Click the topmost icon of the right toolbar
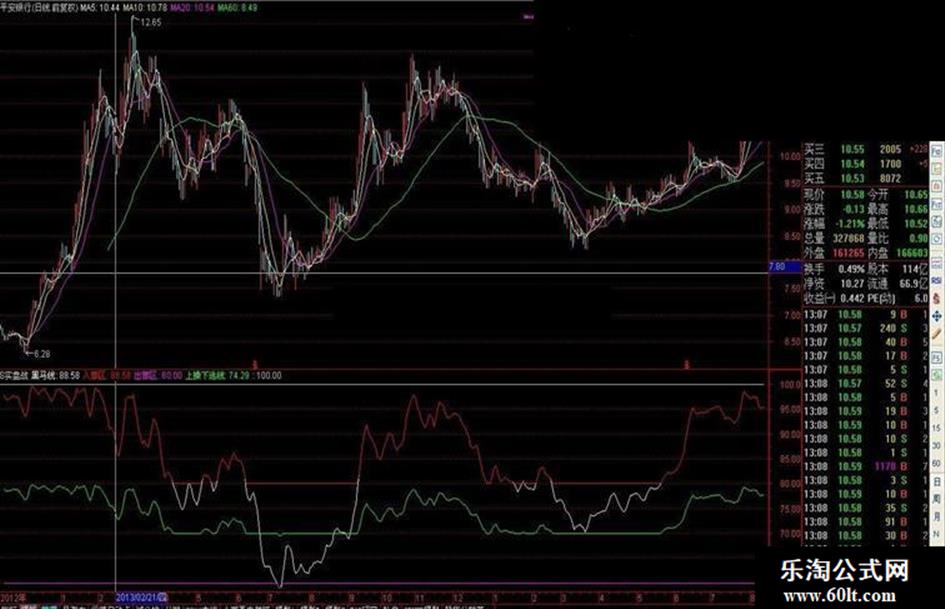The height and width of the screenshot is (609, 945). (x=937, y=151)
